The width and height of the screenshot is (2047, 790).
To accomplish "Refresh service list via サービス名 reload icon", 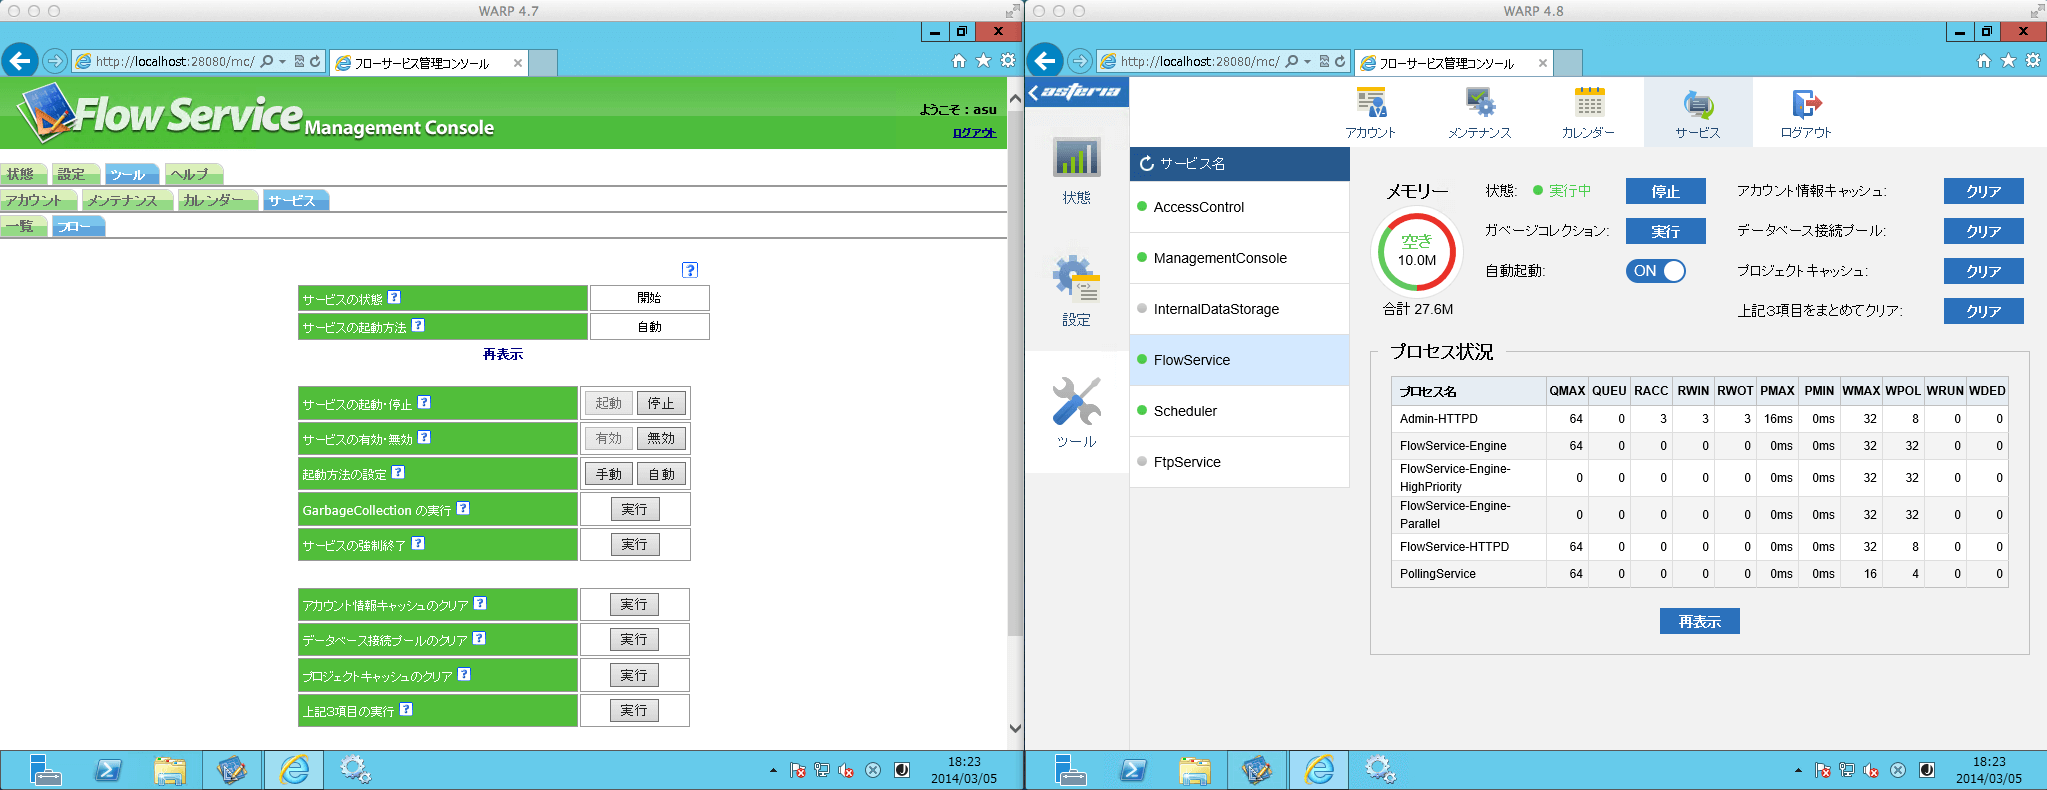I will coord(1147,163).
